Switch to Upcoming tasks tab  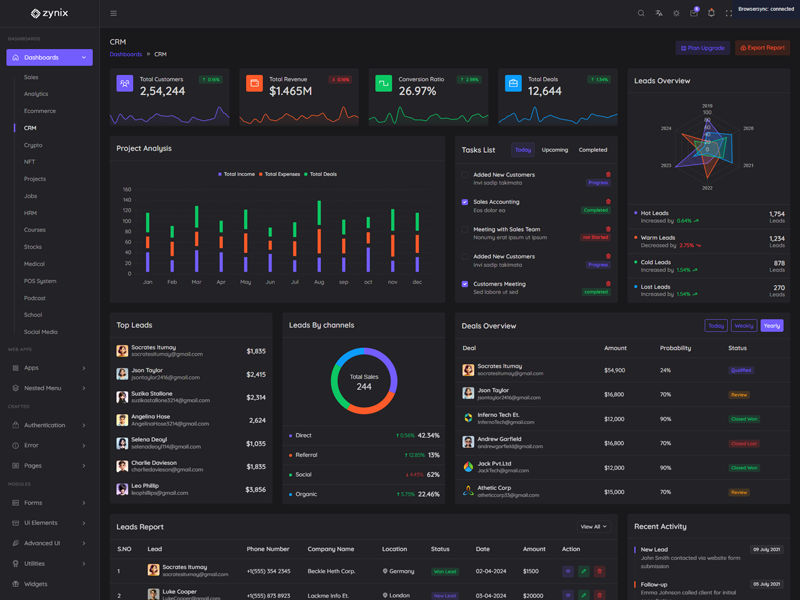(x=554, y=150)
